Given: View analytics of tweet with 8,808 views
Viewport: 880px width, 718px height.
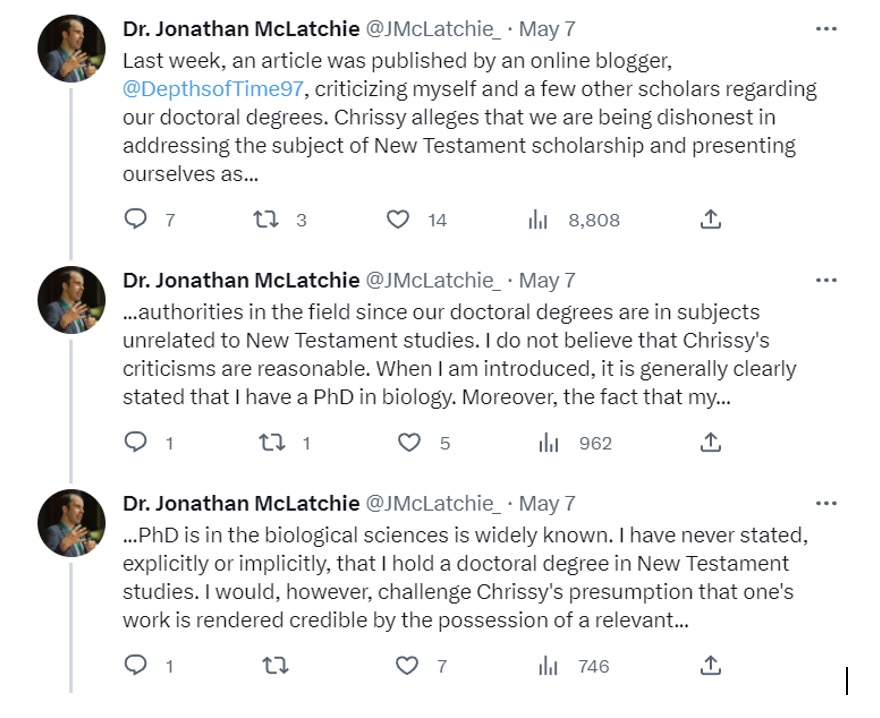Looking at the screenshot, I should (x=539, y=220).
